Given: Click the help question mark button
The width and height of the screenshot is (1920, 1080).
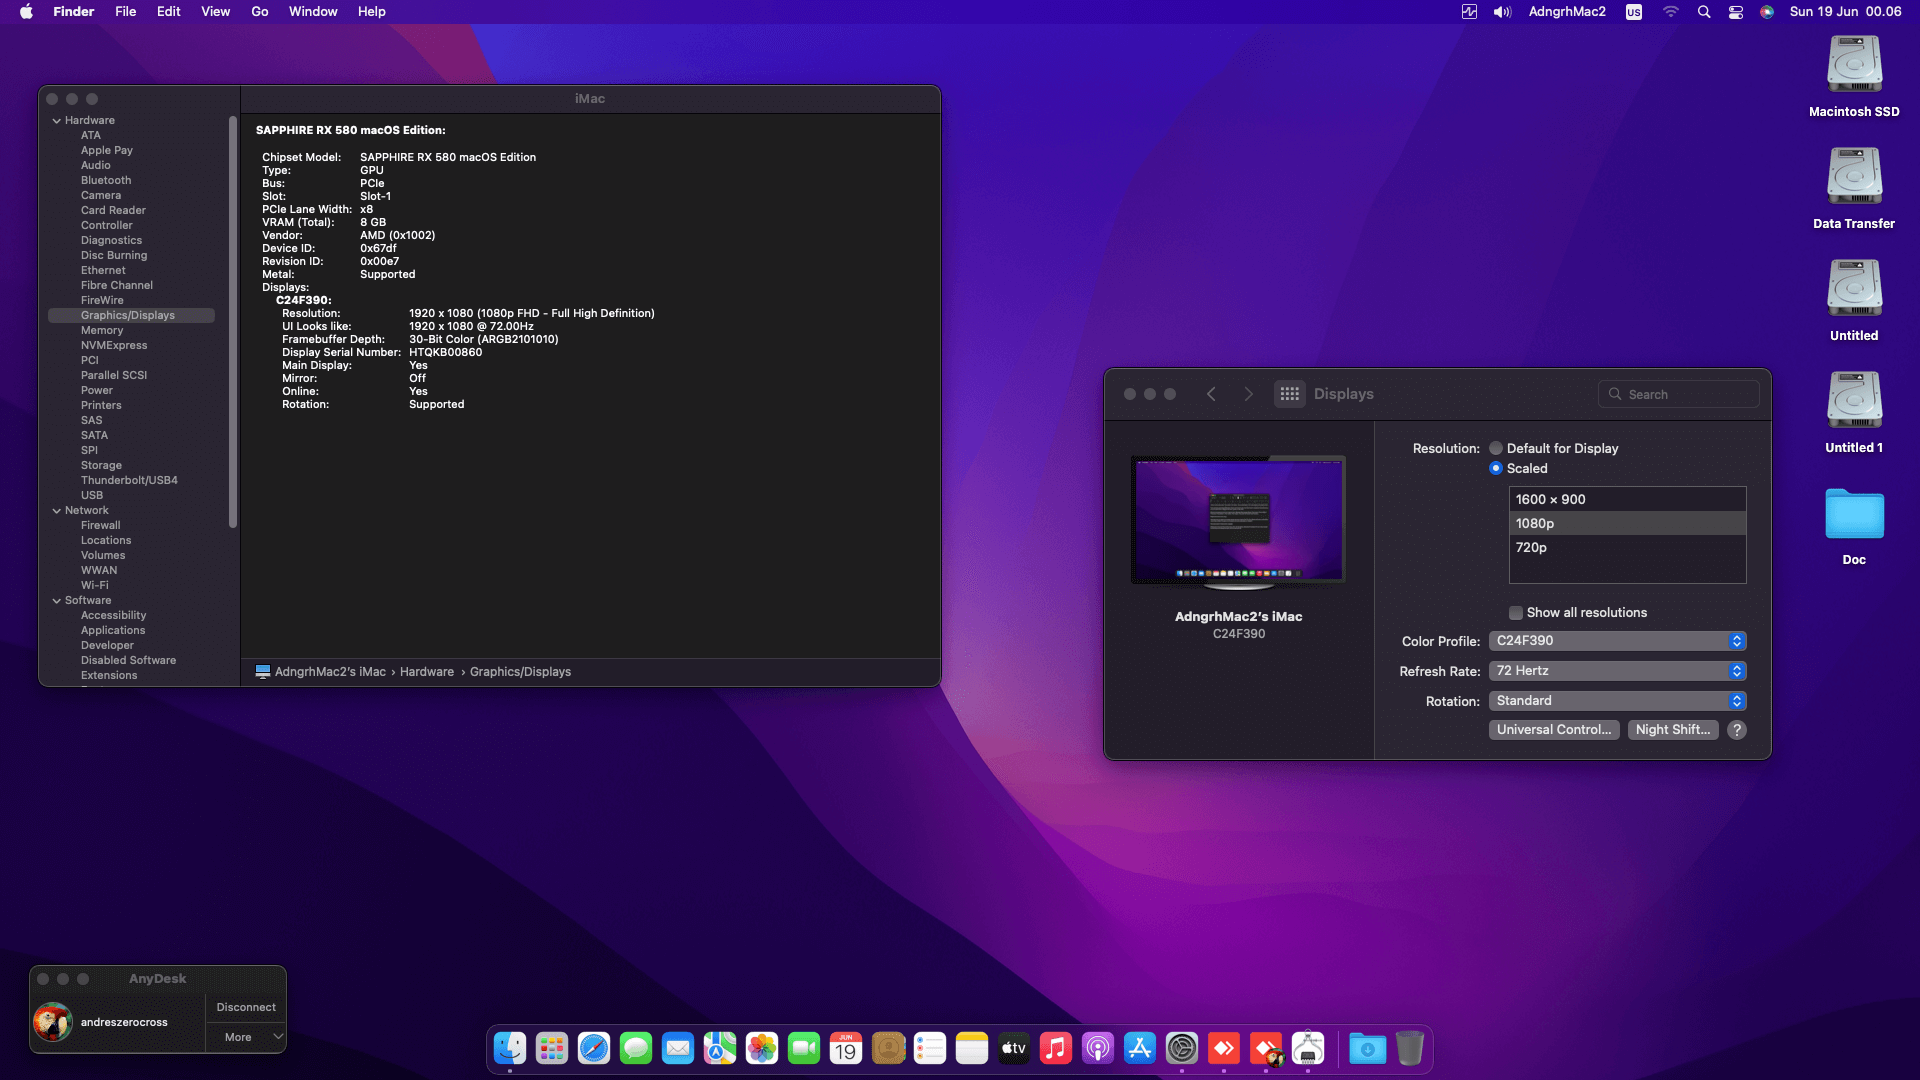Looking at the screenshot, I should [x=1737, y=730].
